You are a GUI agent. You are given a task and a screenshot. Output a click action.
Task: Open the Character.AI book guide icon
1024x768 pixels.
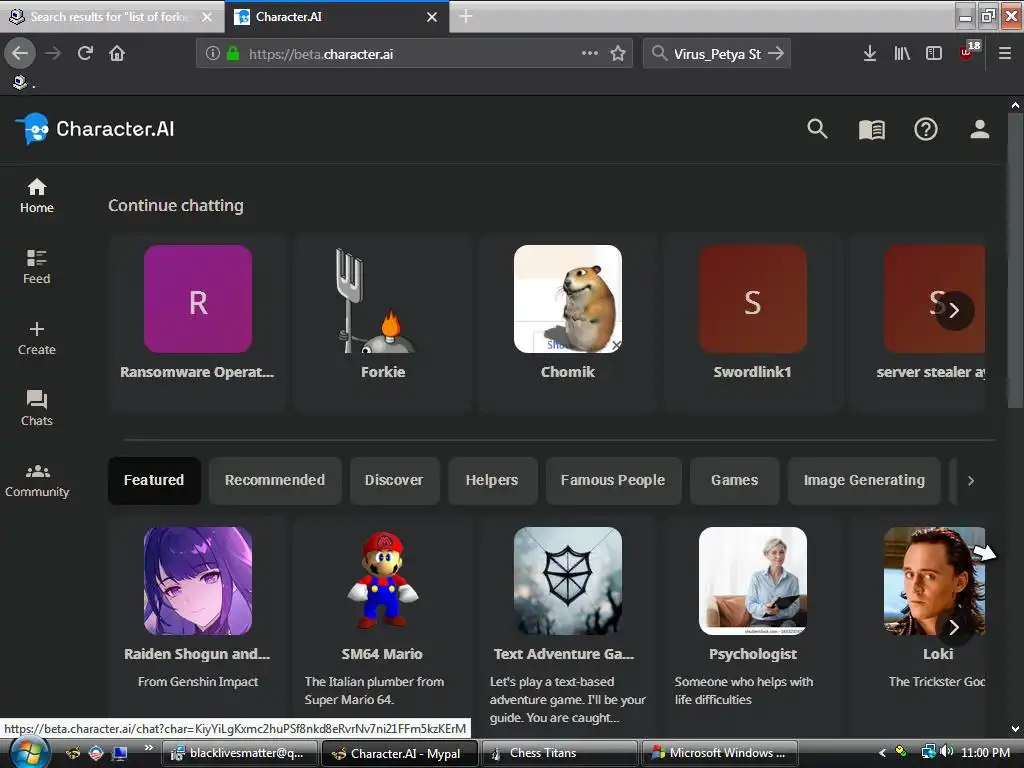click(x=871, y=130)
